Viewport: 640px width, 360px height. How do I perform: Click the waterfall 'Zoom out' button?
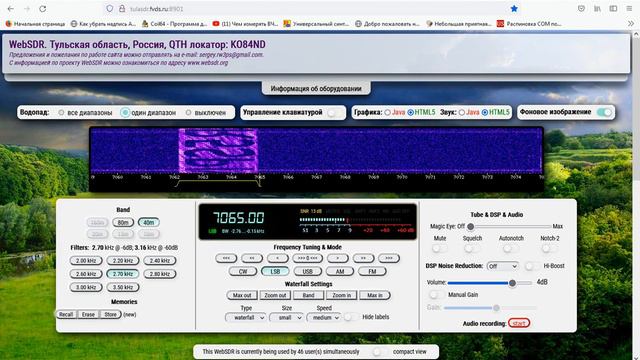click(275, 295)
